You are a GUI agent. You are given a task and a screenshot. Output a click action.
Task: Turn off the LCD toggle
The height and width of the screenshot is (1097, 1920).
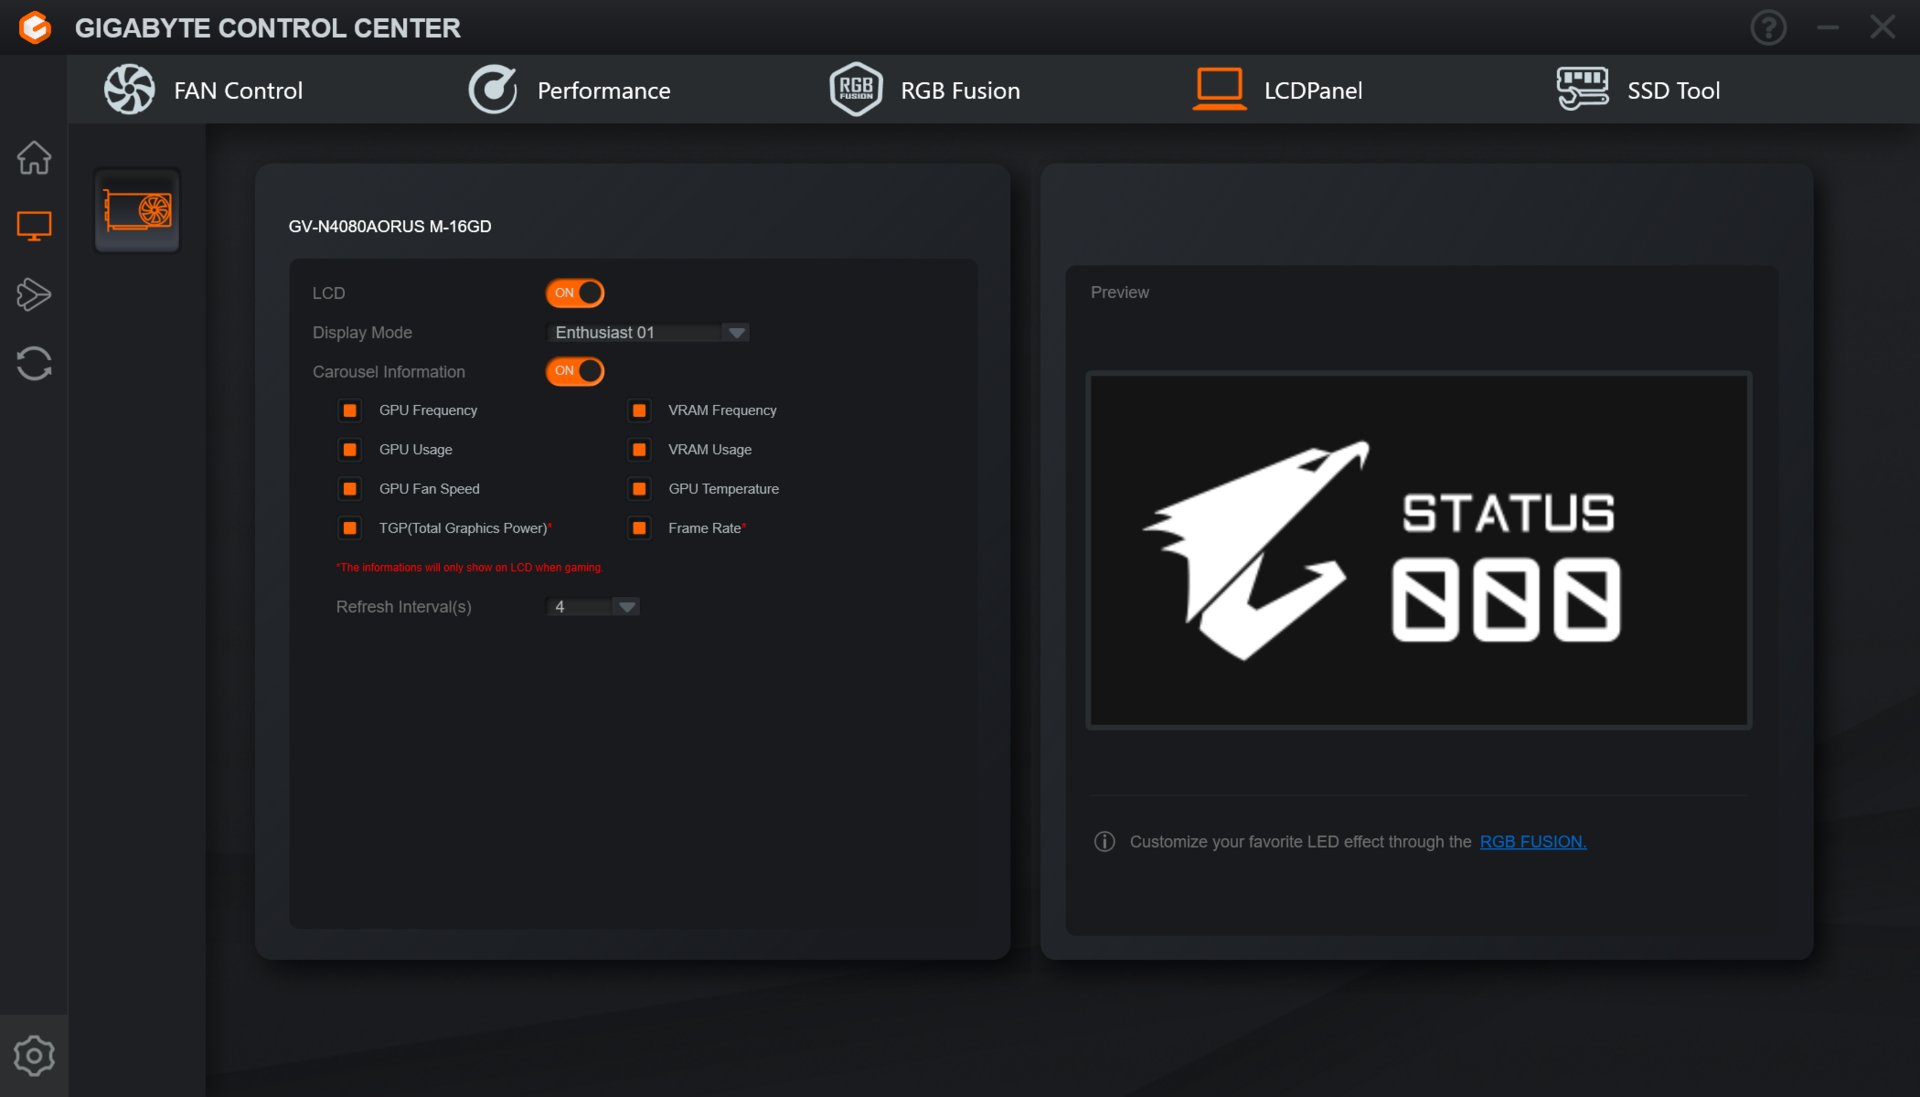(575, 293)
